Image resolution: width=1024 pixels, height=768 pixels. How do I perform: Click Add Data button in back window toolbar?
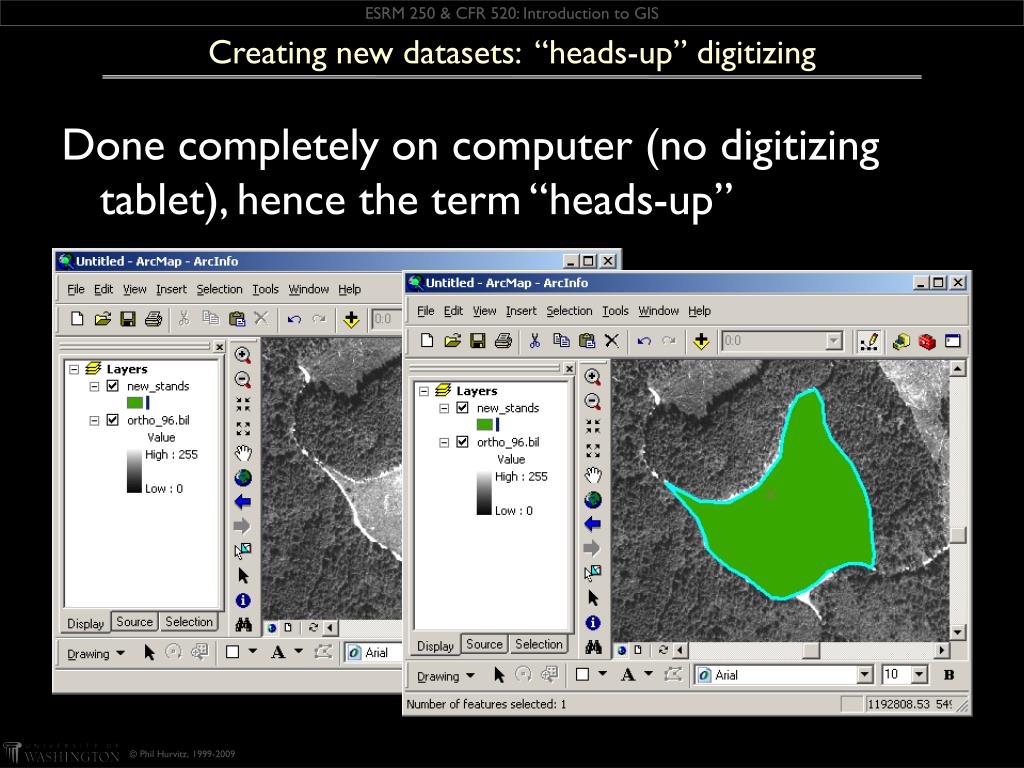pos(351,319)
